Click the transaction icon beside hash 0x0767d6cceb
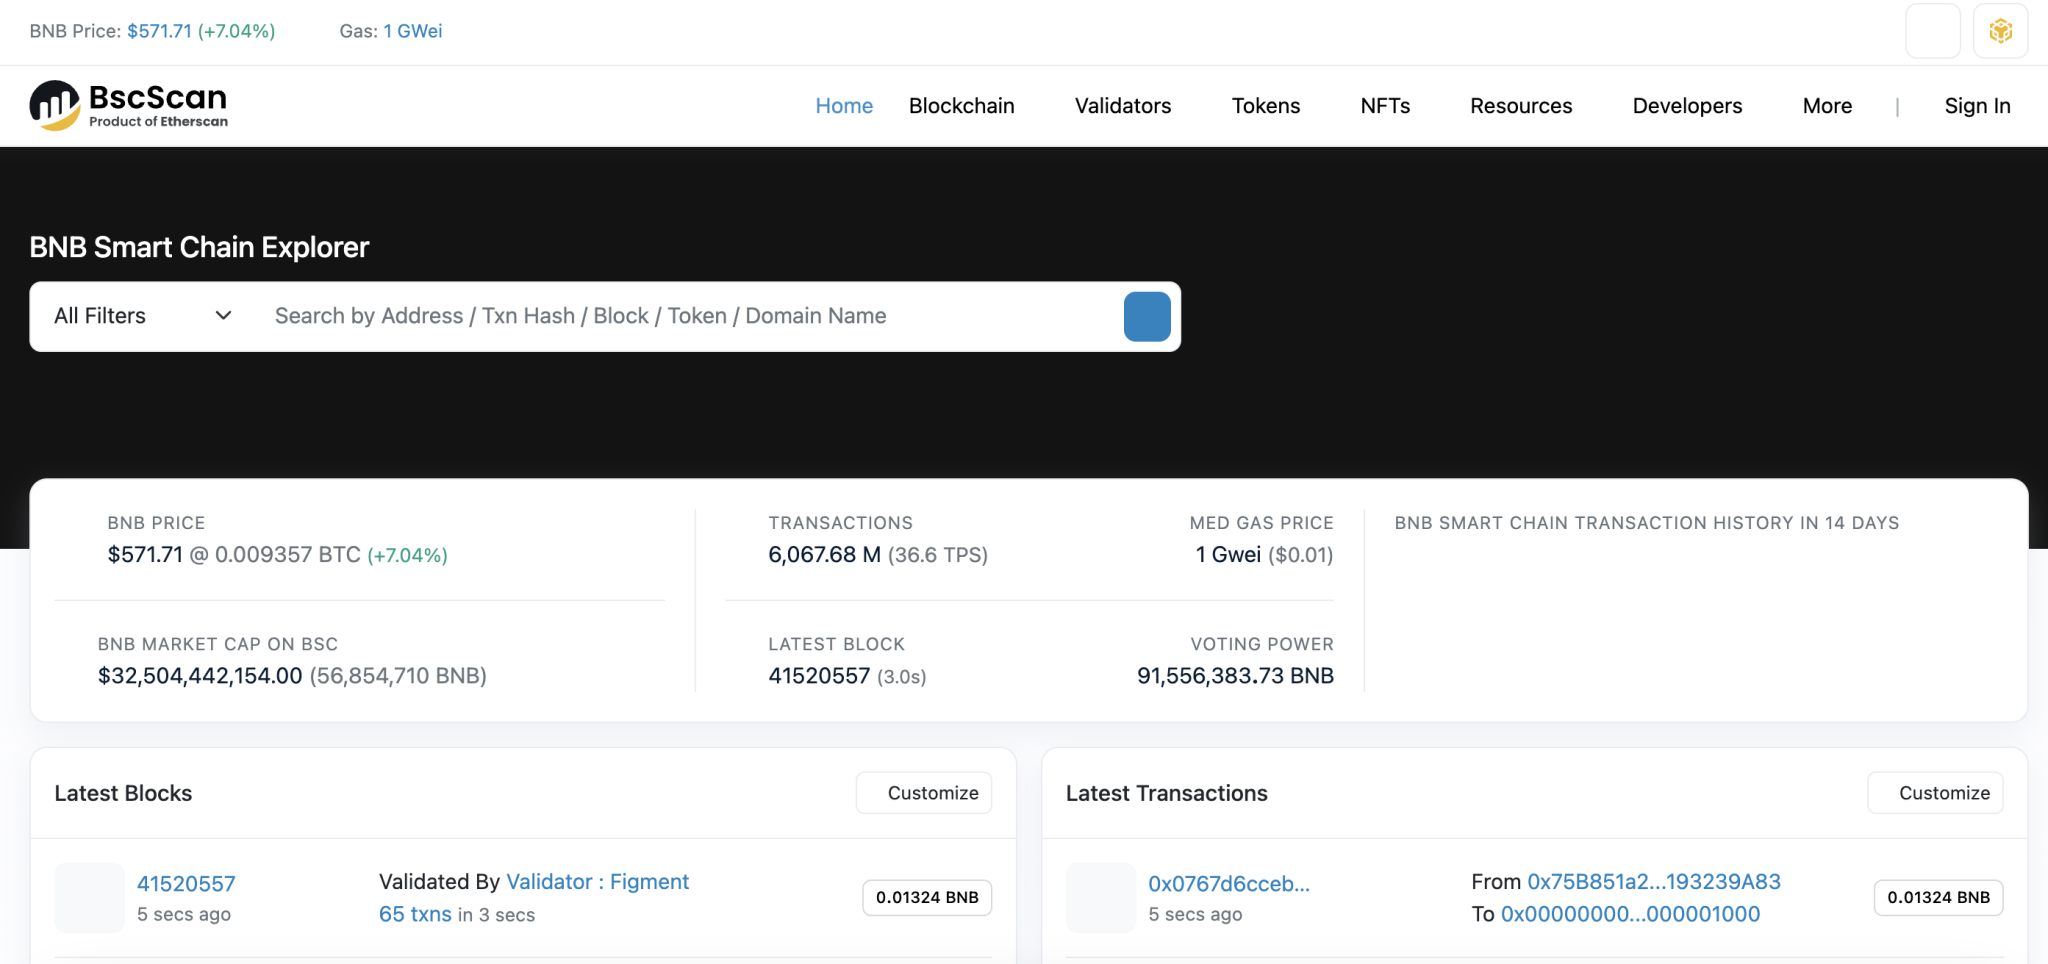 [x=1101, y=898]
